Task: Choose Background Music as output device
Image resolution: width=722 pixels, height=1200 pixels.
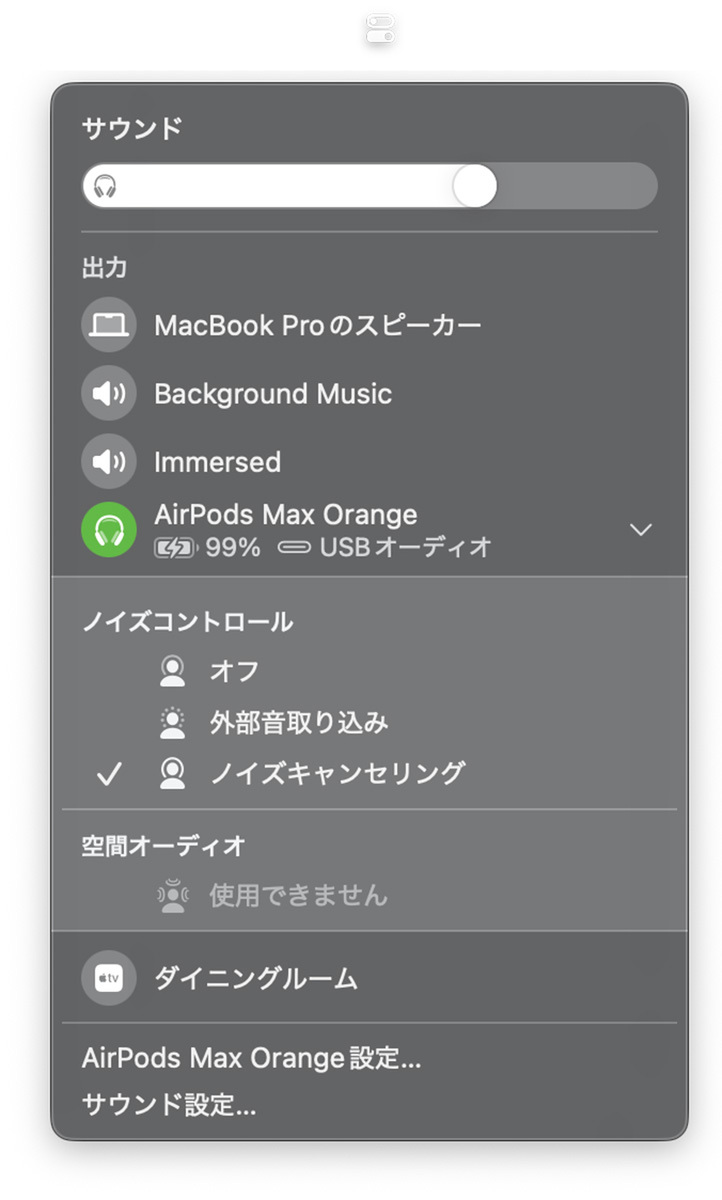Action: click(x=272, y=393)
